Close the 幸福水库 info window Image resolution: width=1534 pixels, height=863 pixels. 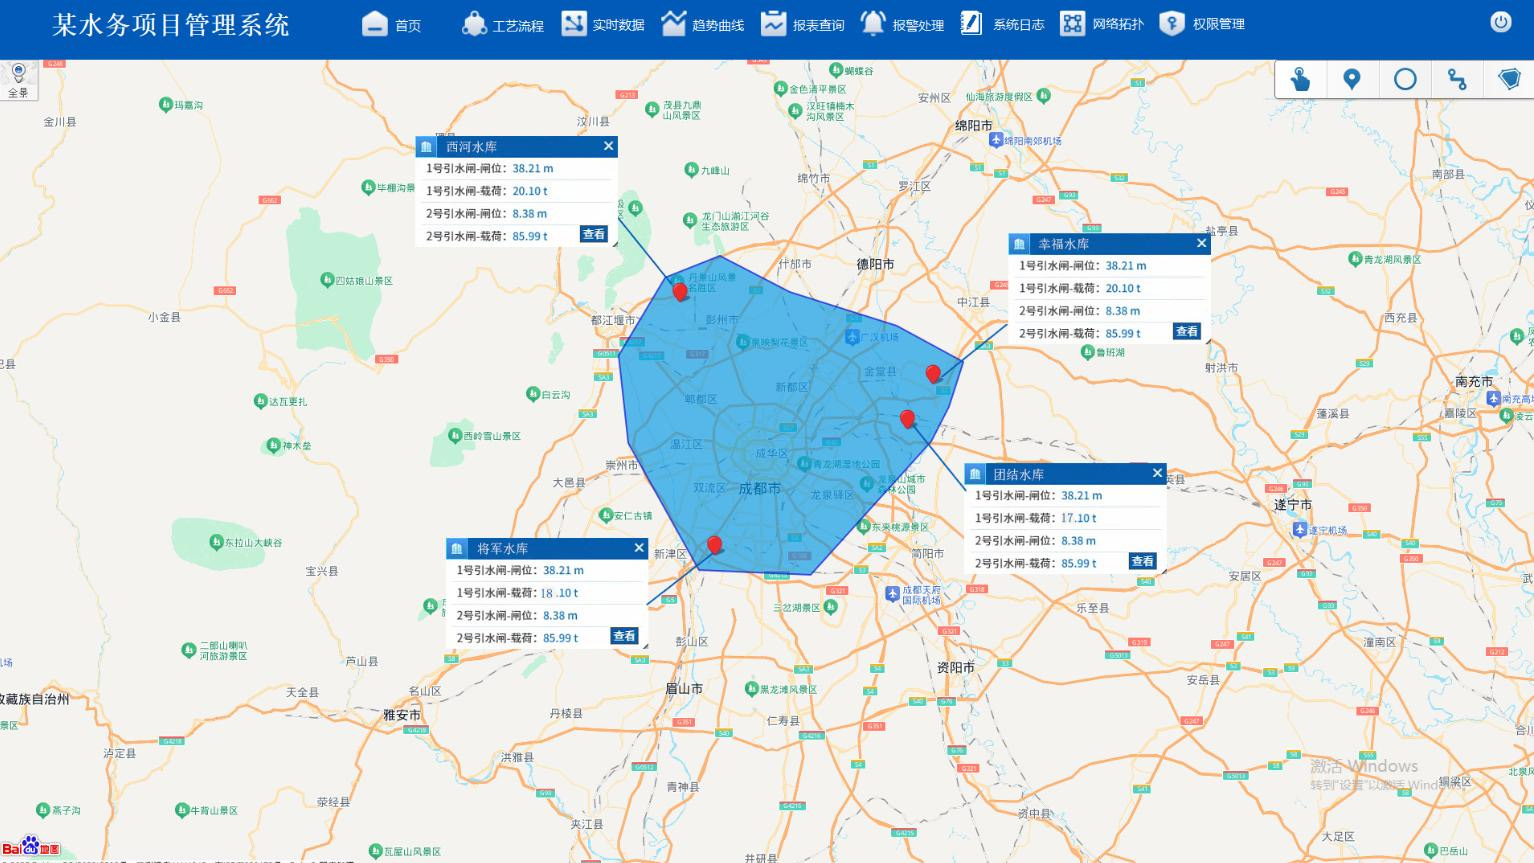[1201, 243]
